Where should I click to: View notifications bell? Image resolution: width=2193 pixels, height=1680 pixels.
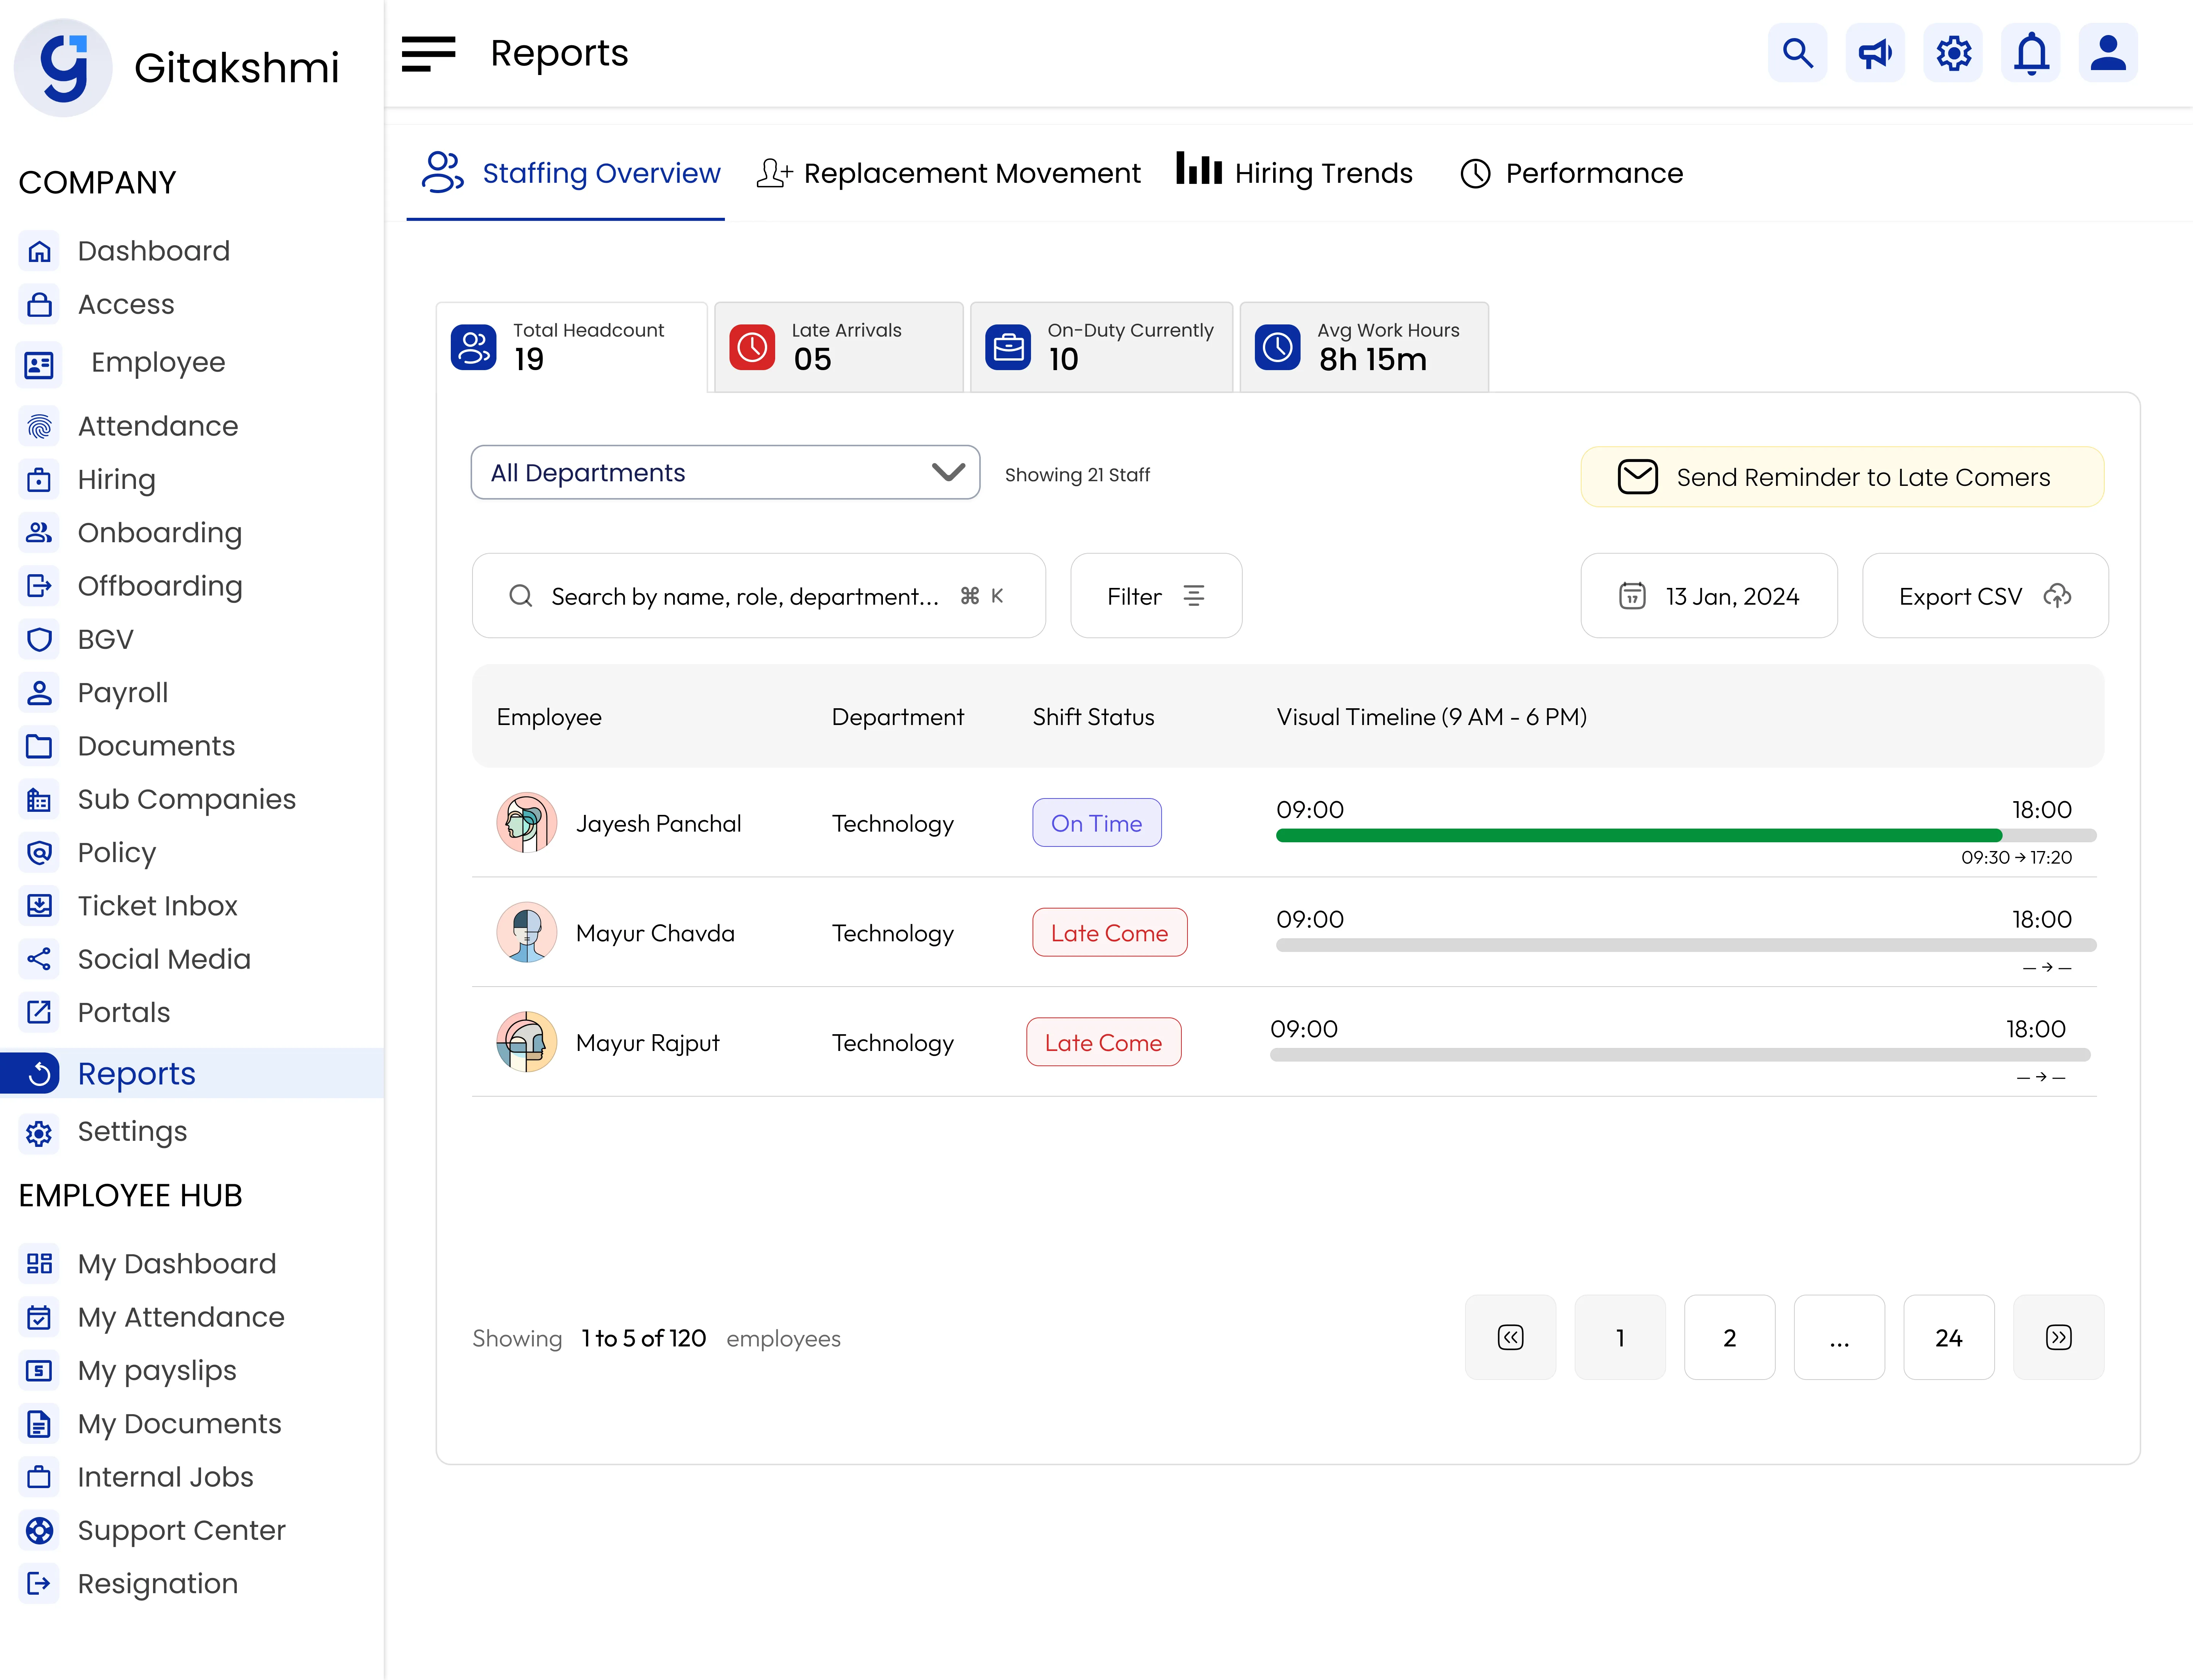click(2031, 53)
